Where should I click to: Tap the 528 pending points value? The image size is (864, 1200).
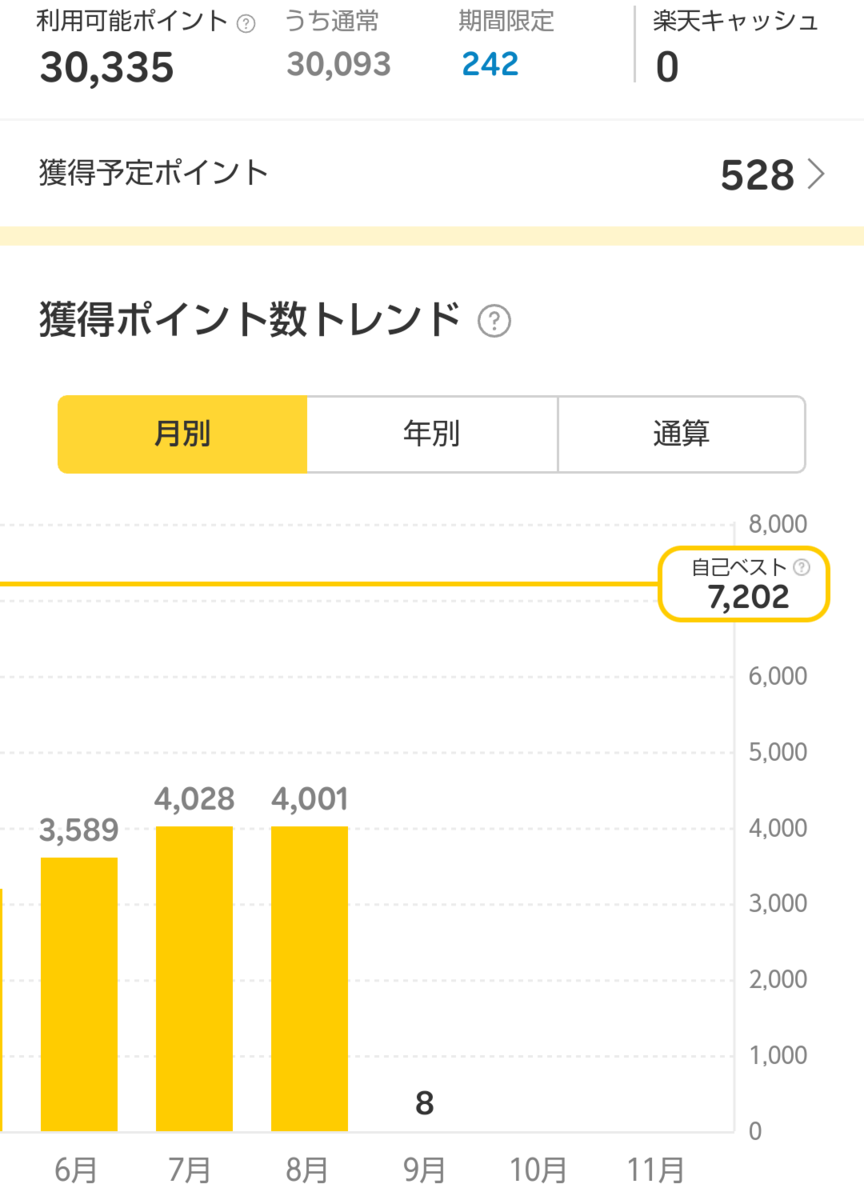pos(757,175)
